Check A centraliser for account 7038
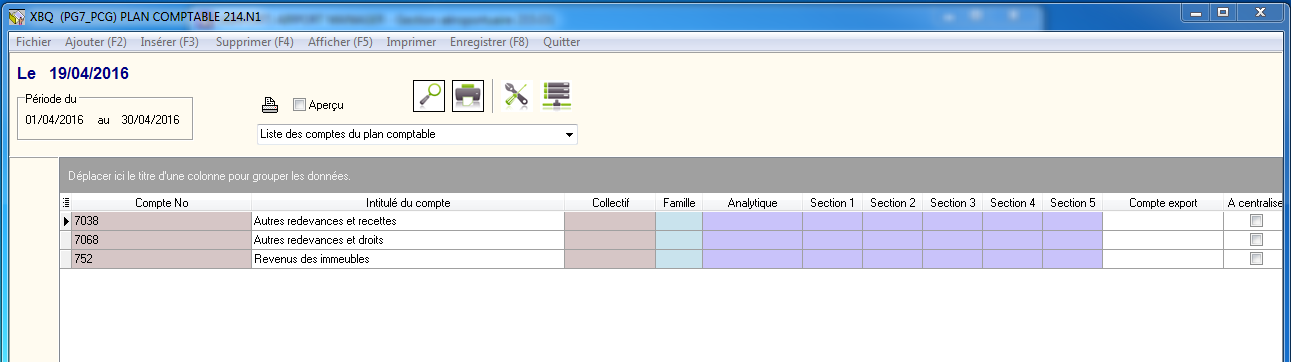Screen dimensions: 1291x362 click(1257, 221)
